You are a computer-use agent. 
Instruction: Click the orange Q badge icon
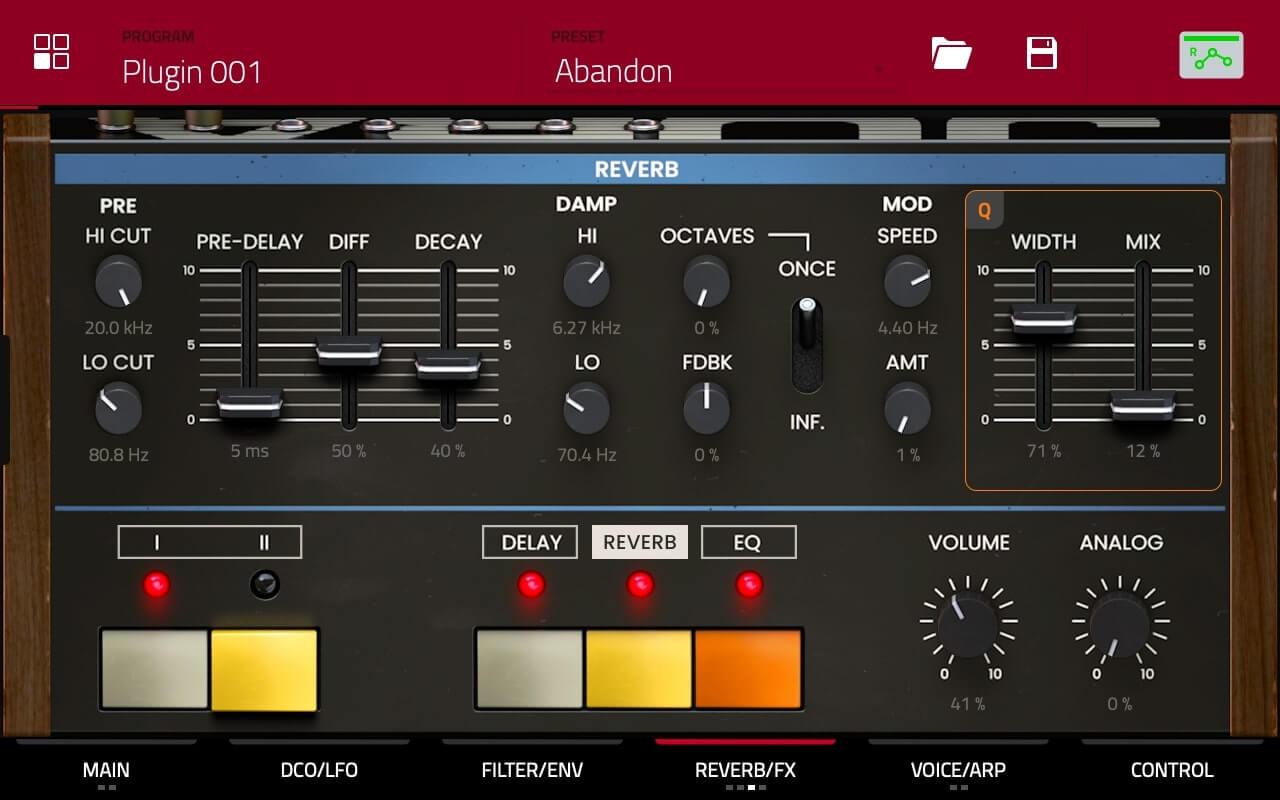[984, 211]
